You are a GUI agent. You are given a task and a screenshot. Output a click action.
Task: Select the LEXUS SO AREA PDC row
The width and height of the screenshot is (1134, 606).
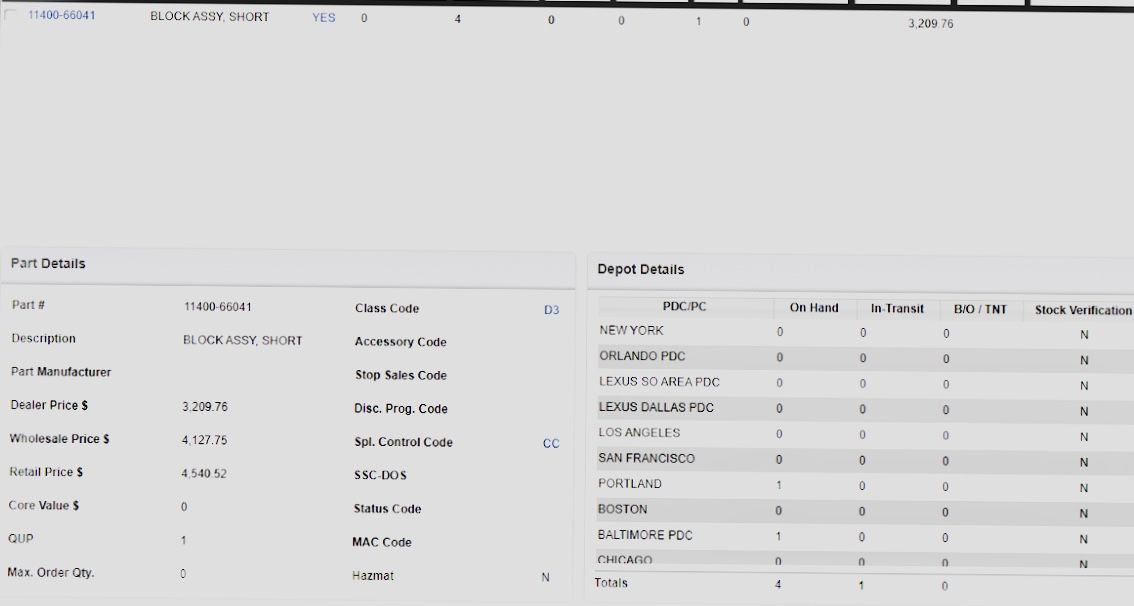pyautogui.click(x=865, y=383)
